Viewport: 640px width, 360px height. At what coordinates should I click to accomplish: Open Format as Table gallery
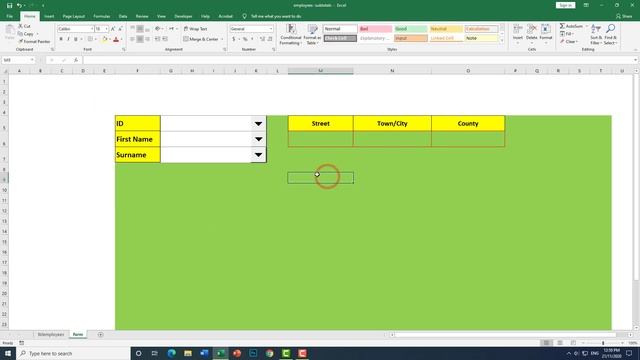pos(312,34)
